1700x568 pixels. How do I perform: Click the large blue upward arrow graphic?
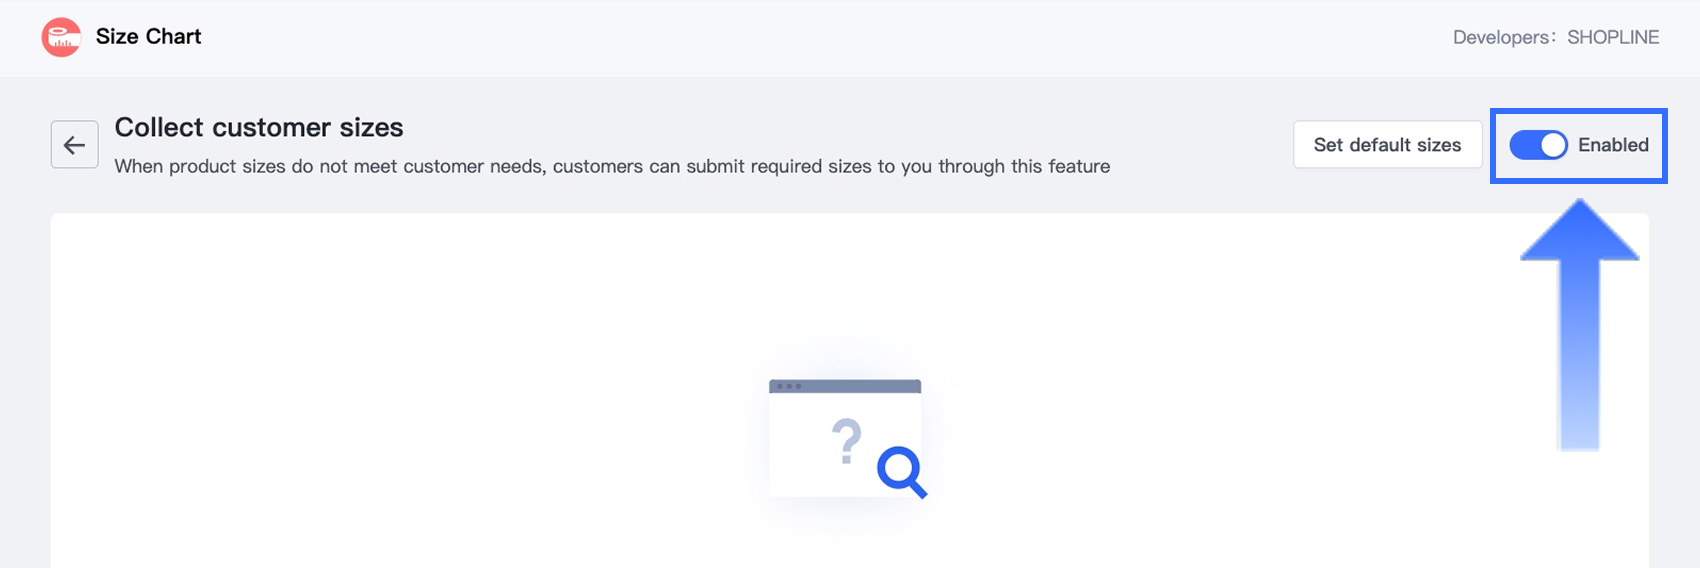coord(1579,324)
